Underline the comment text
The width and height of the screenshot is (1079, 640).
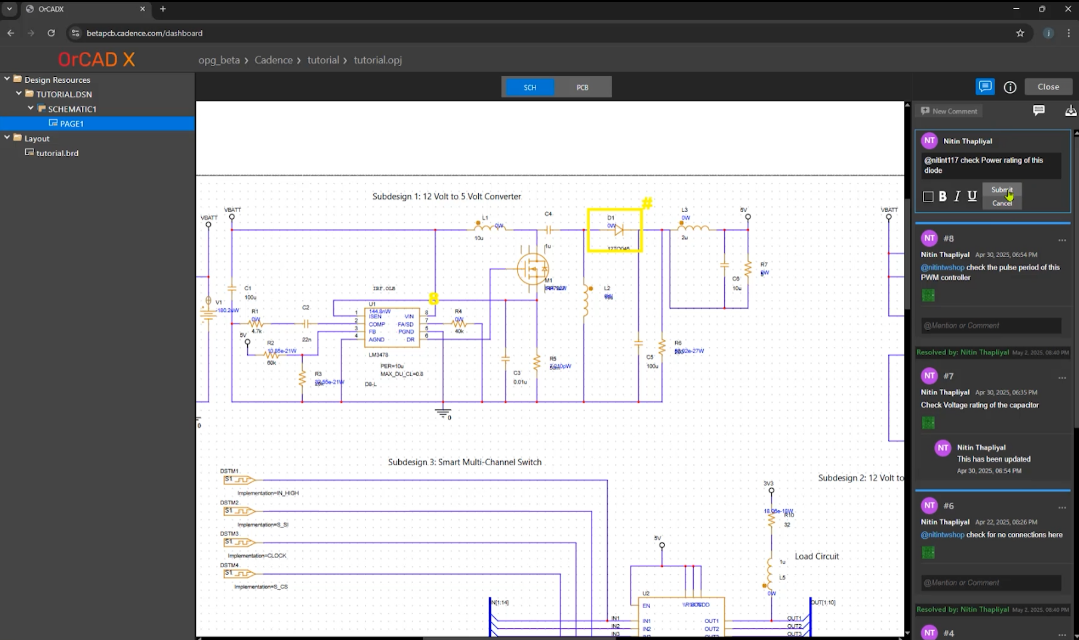971,197
